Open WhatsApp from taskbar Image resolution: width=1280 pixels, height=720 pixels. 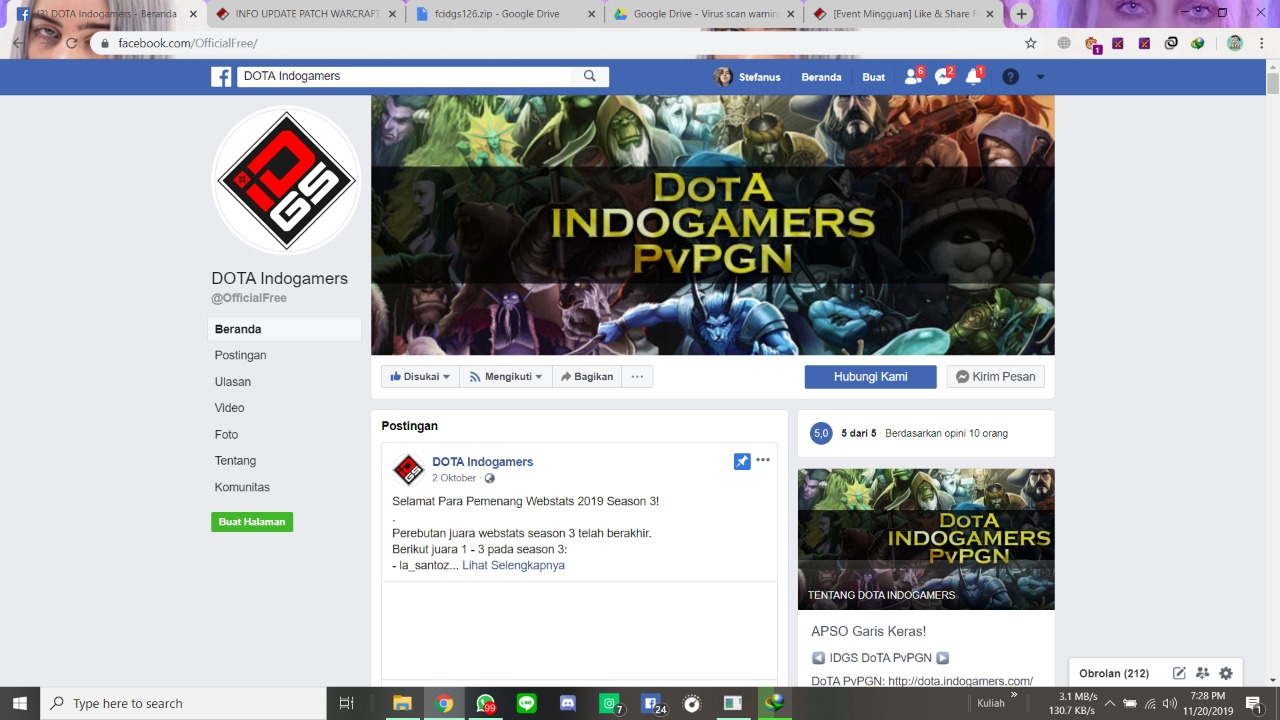pyautogui.click(x=486, y=703)
